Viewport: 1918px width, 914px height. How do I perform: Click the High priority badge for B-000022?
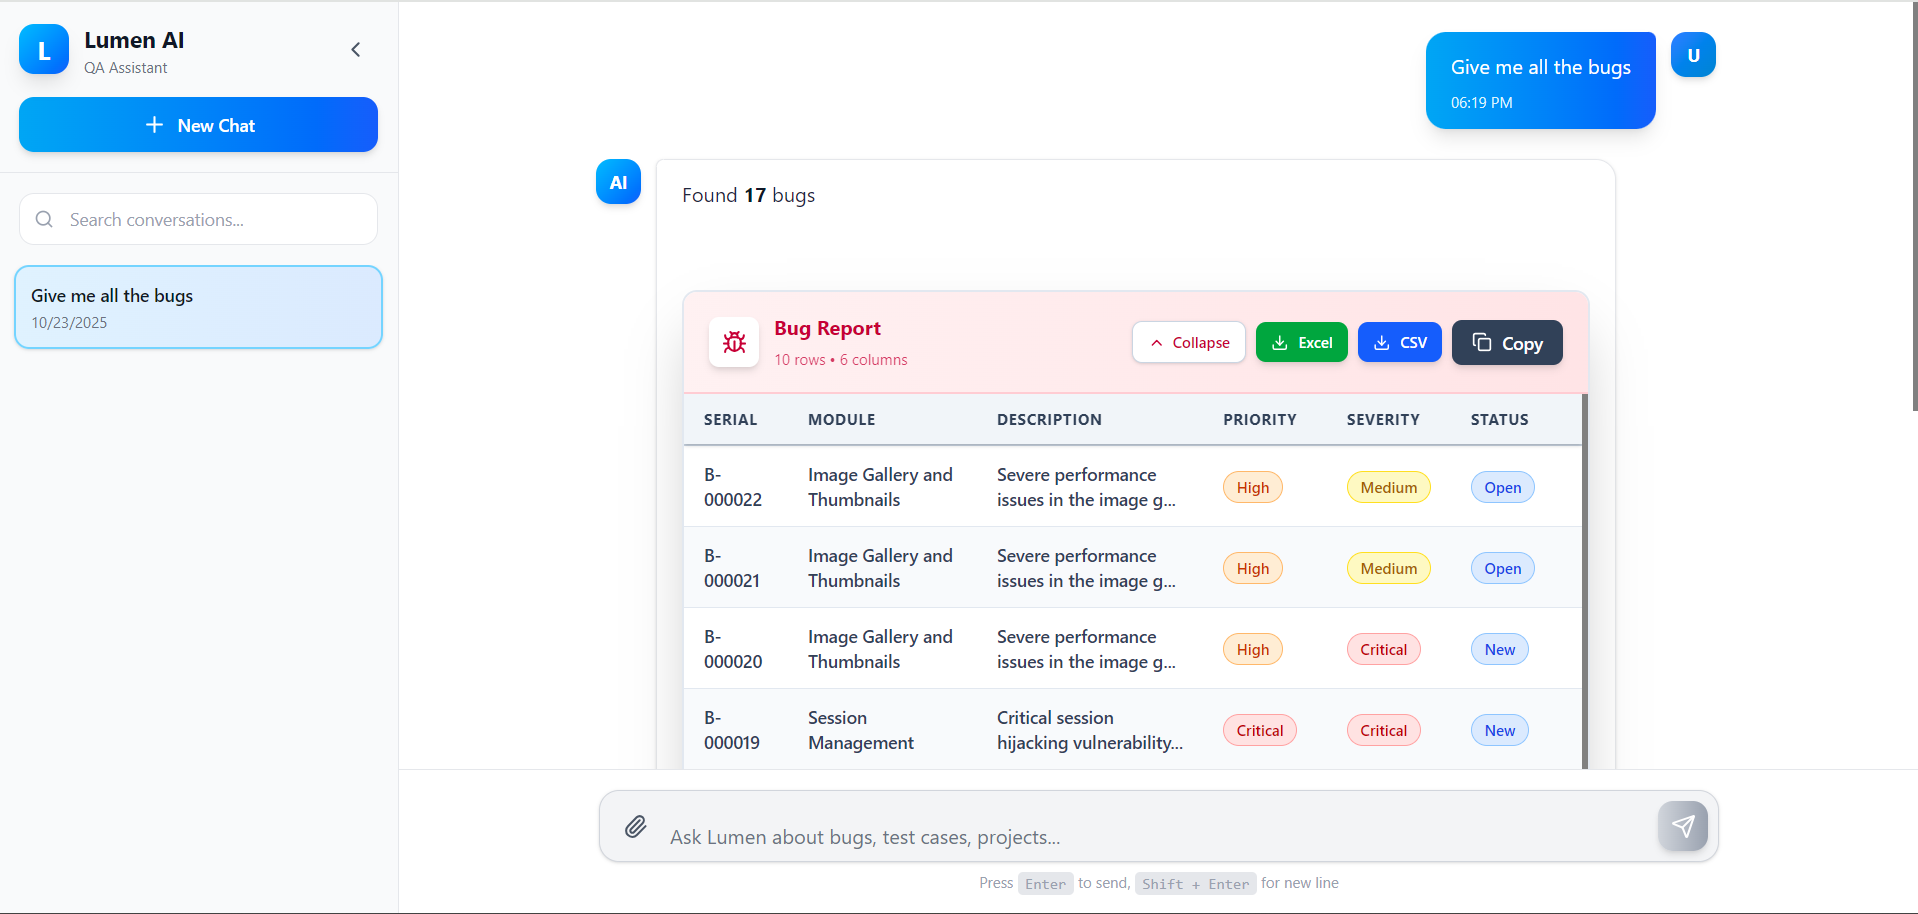point(1252,487)
